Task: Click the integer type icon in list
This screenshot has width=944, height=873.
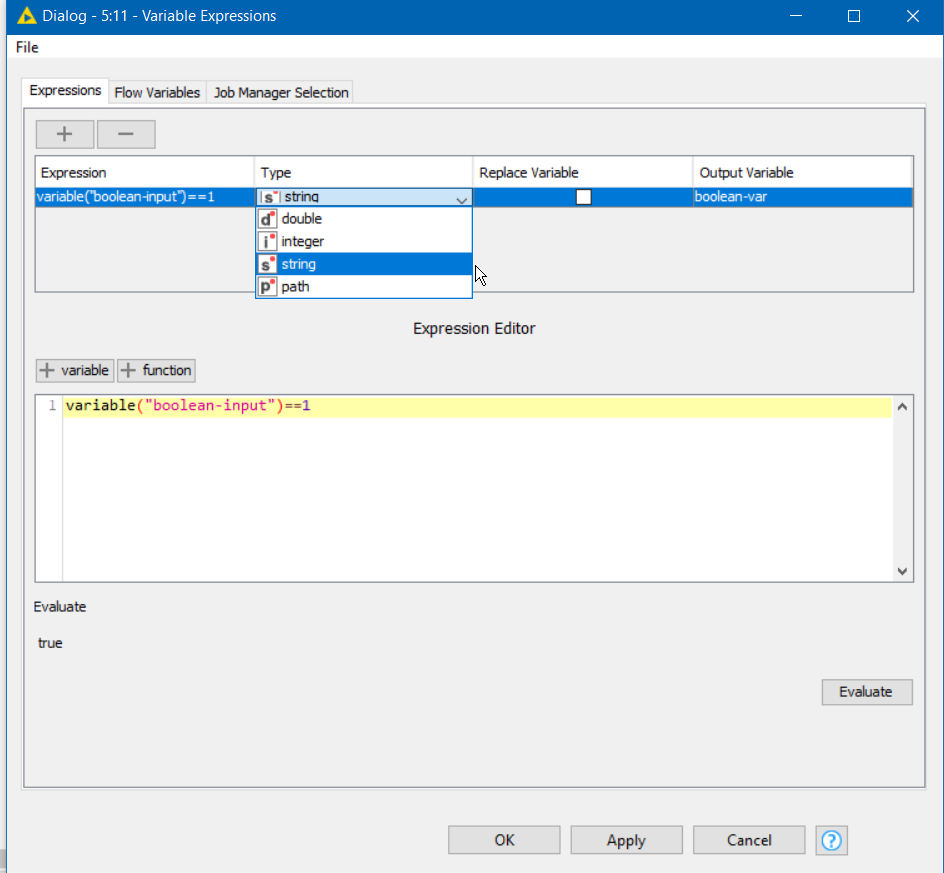Action: pos(267,242)
